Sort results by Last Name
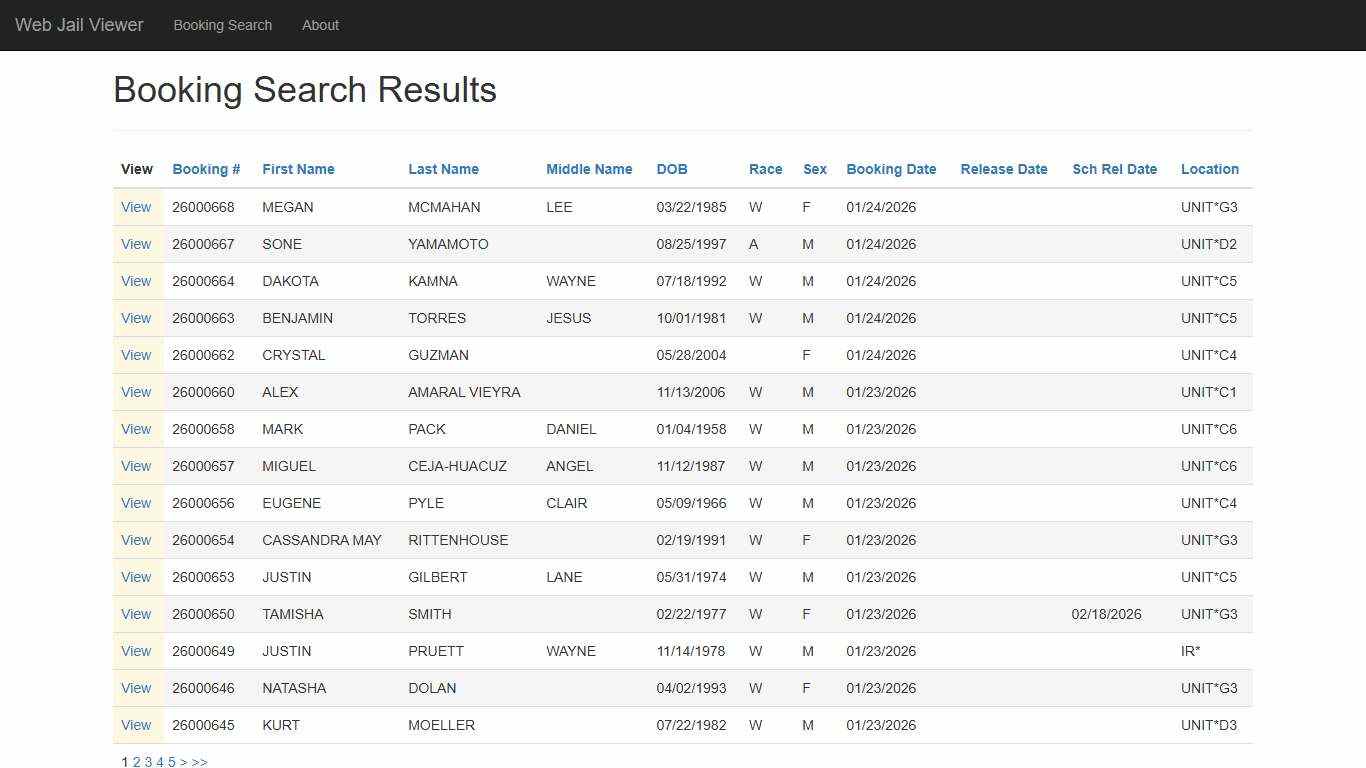1366x768 pixels. [x=443, y=169]
